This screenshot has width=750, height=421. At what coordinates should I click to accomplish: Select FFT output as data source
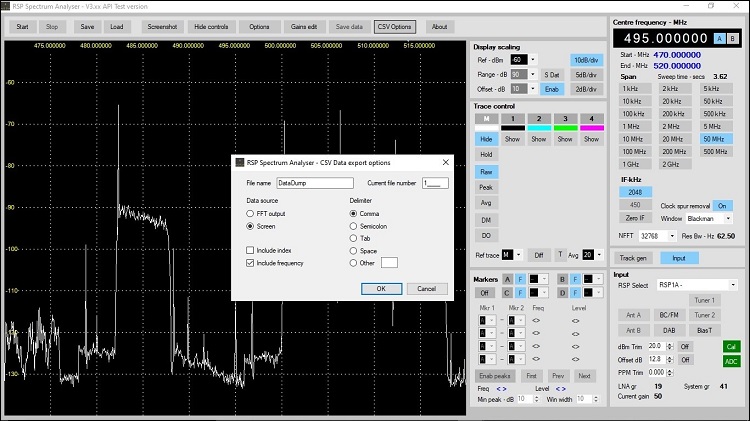click(250, 213)
